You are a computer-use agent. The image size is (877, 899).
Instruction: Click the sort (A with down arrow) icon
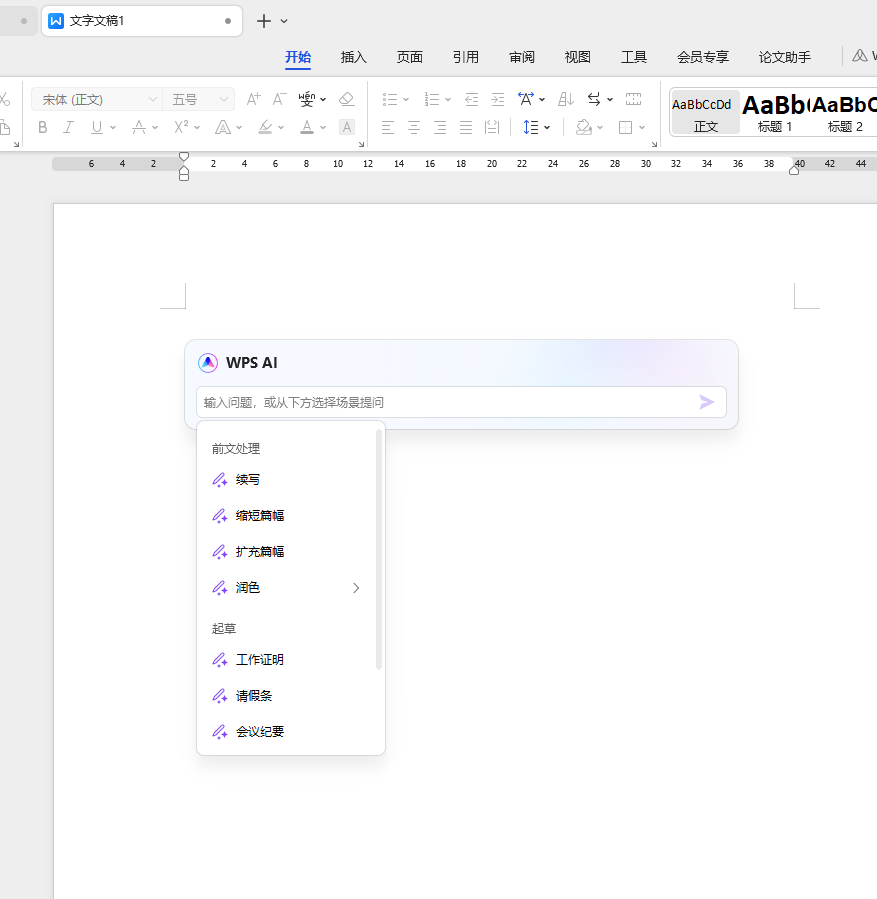(x=566, y=99)
